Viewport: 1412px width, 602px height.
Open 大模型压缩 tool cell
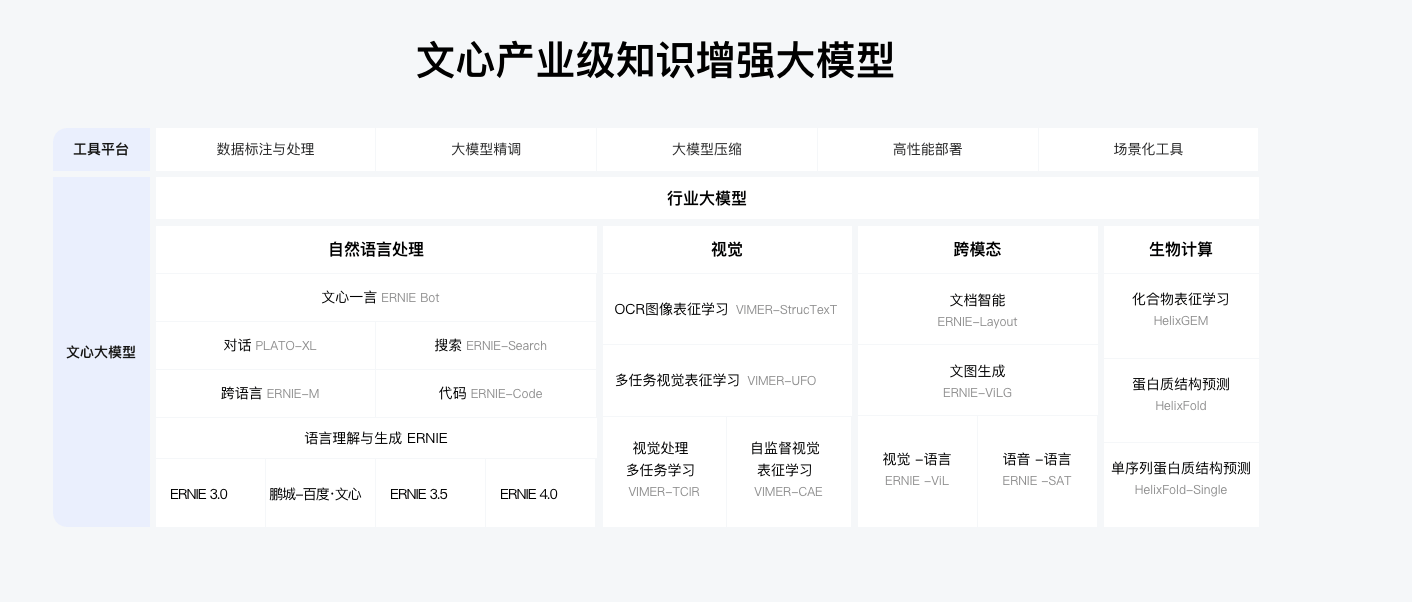[707, 149]
